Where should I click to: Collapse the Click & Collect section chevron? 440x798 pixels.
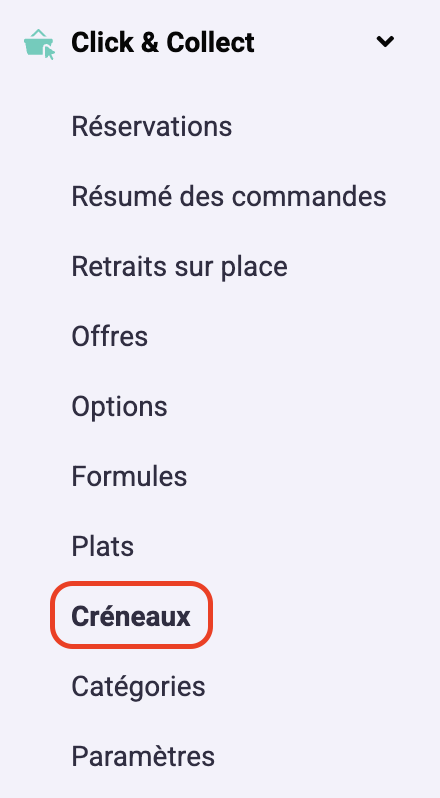click(385, 42)
